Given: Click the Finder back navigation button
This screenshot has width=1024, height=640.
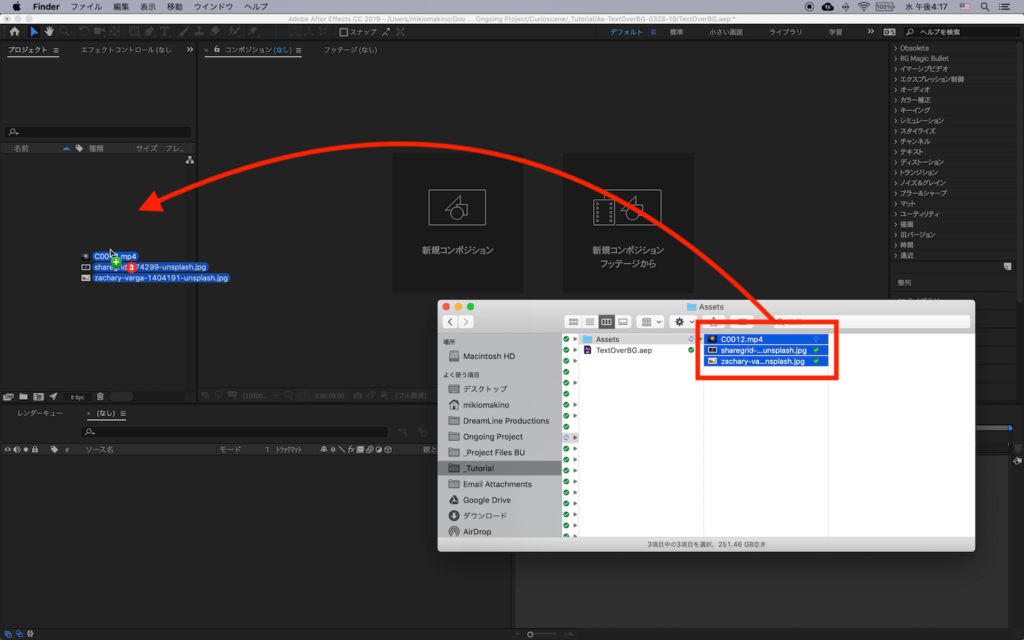Looking at the screenshot, I should (450, 321).
